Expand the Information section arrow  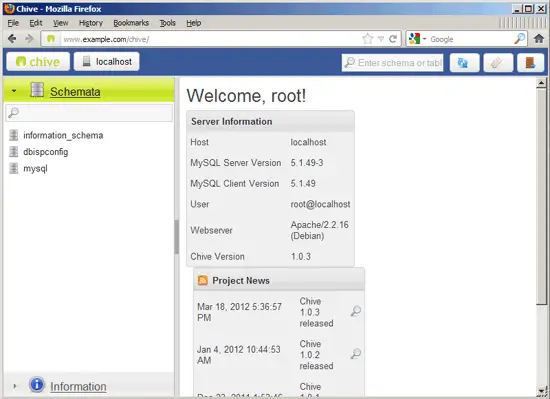[x=14, y=386]
